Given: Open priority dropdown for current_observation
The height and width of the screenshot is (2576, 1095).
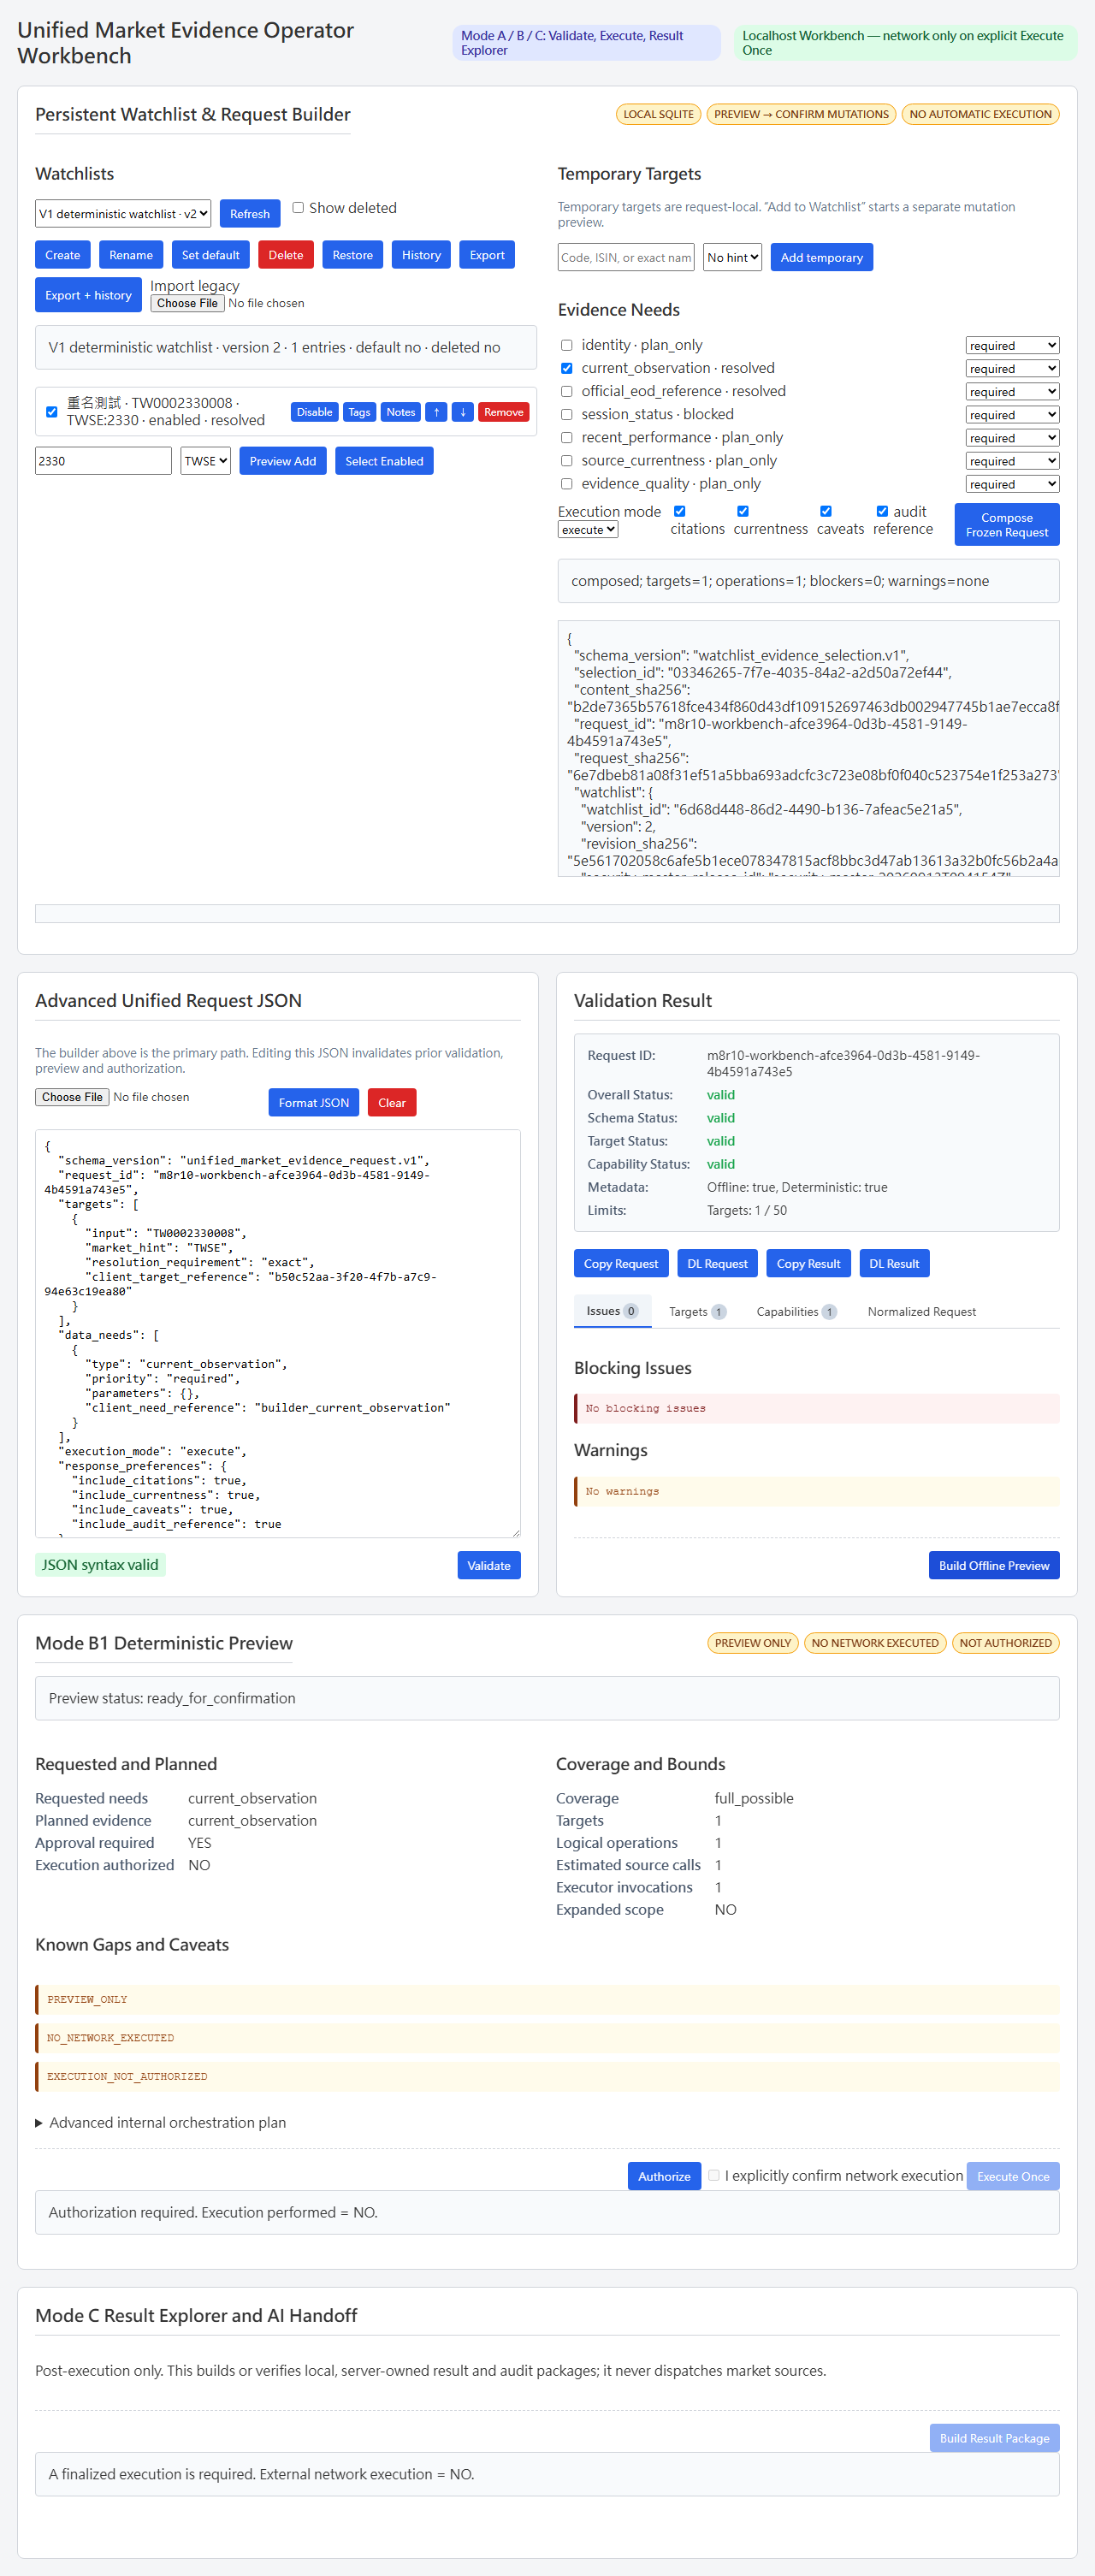Looking at the screenshot, I should 1012,369.
